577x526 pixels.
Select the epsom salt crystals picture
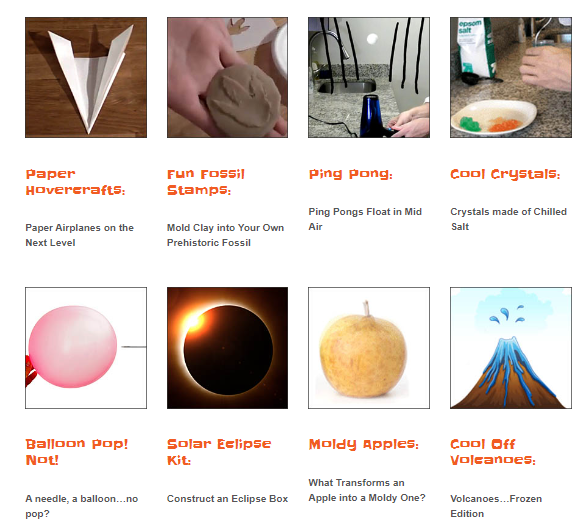pyautogui.click(x=511, y=77)
